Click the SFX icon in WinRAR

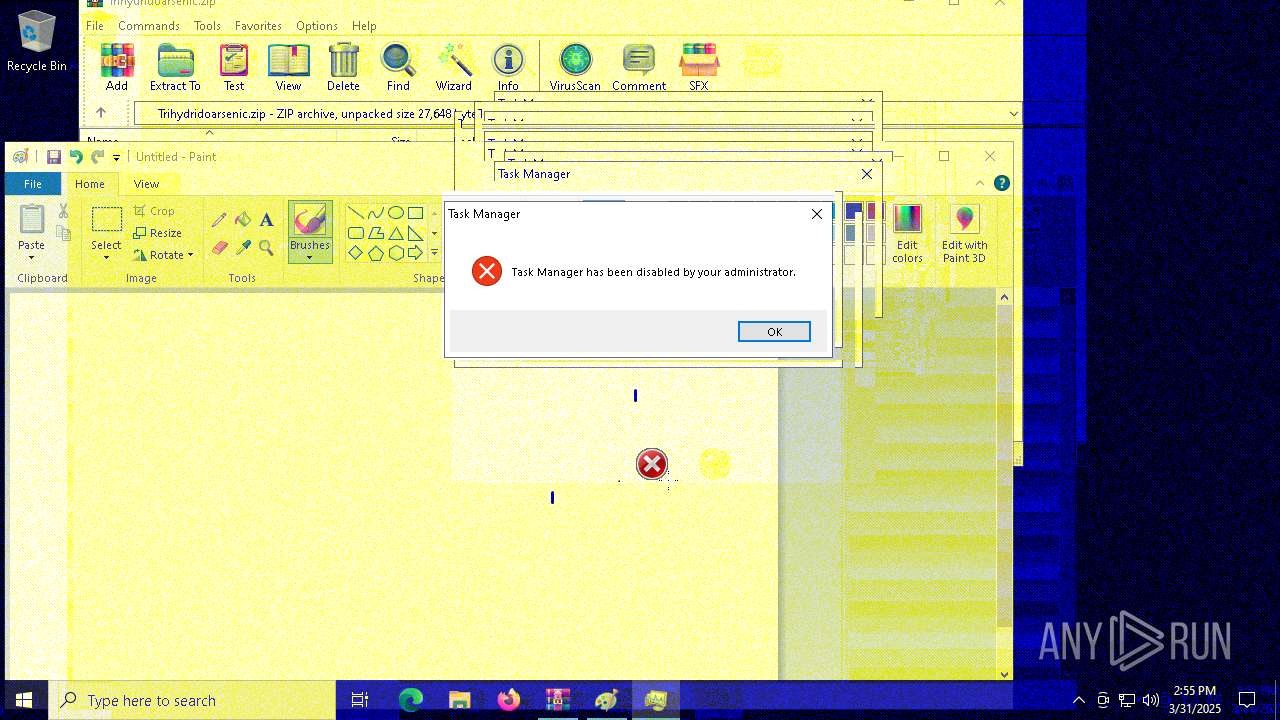click(699, 67)
